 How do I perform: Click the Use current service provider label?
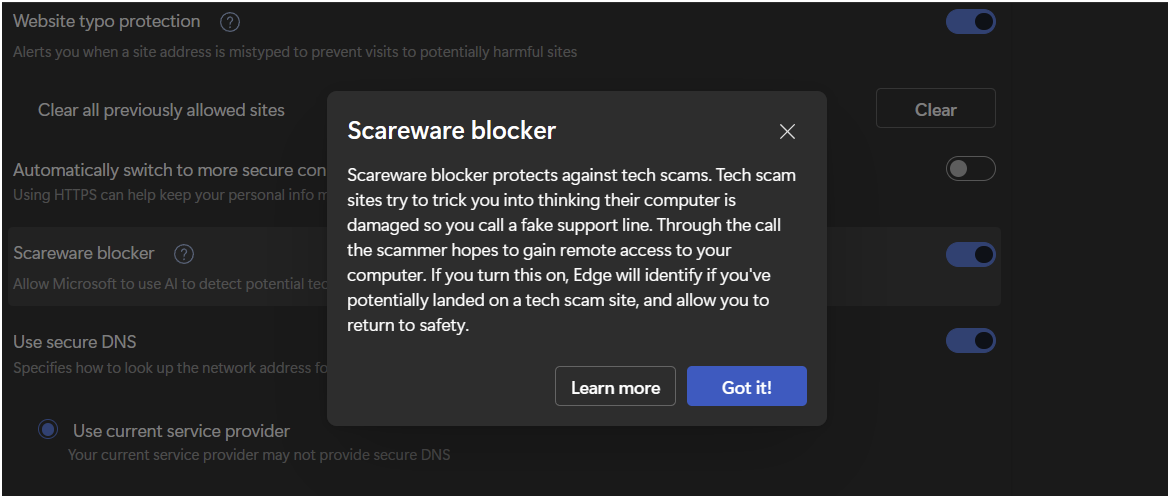coord(181,431)
